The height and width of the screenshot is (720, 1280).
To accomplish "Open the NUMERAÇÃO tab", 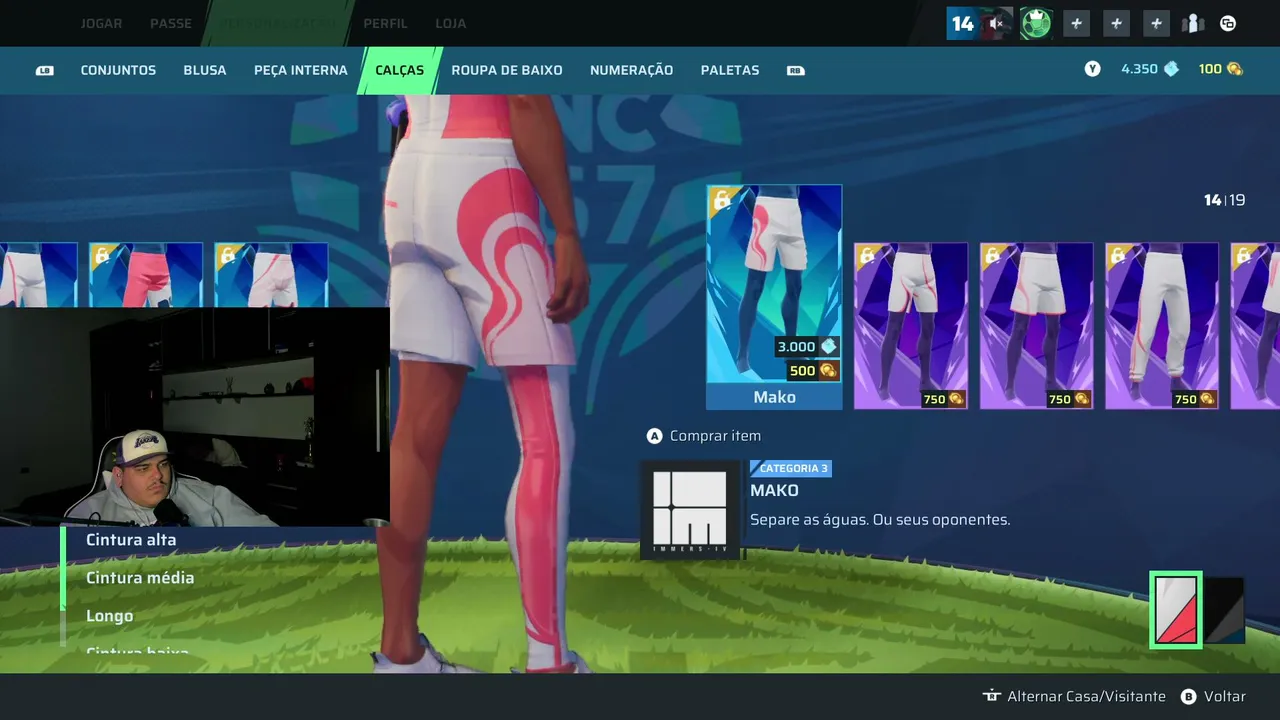I will coord(632,70).
